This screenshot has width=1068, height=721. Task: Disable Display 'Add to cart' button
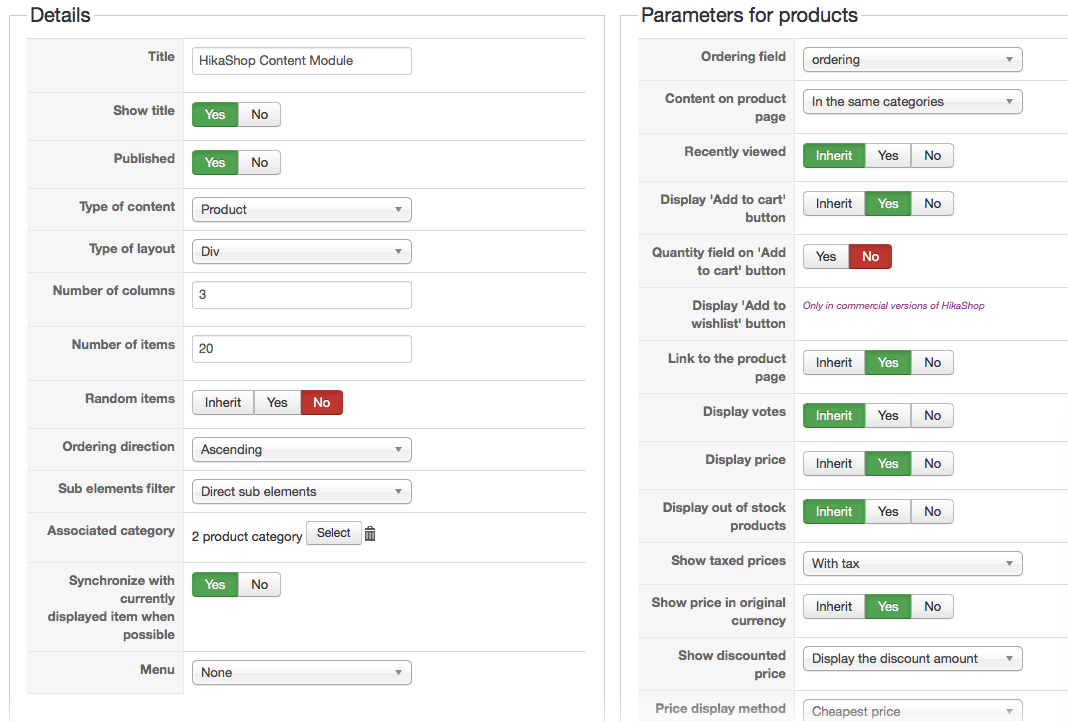point(932,204)
